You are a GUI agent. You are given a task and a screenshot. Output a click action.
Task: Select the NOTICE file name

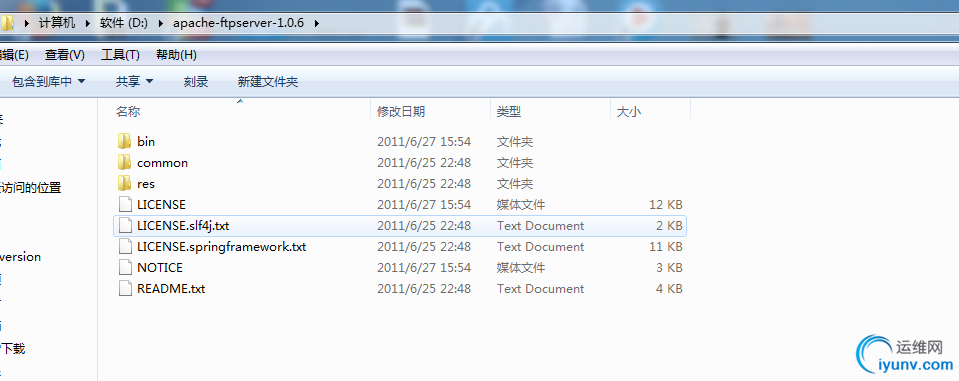(160, 268)
